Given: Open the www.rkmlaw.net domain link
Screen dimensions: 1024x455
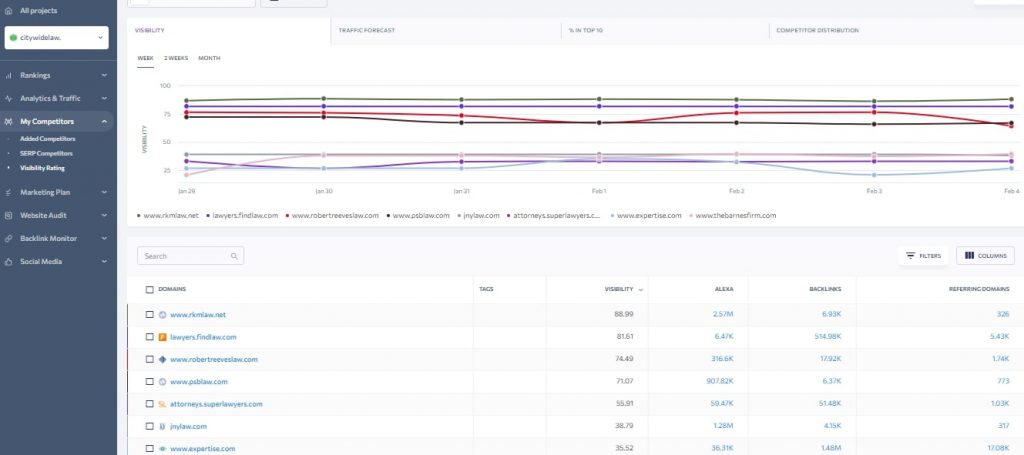Looking at the screenshot, I should pyautogui.click(x=198, y=315).
